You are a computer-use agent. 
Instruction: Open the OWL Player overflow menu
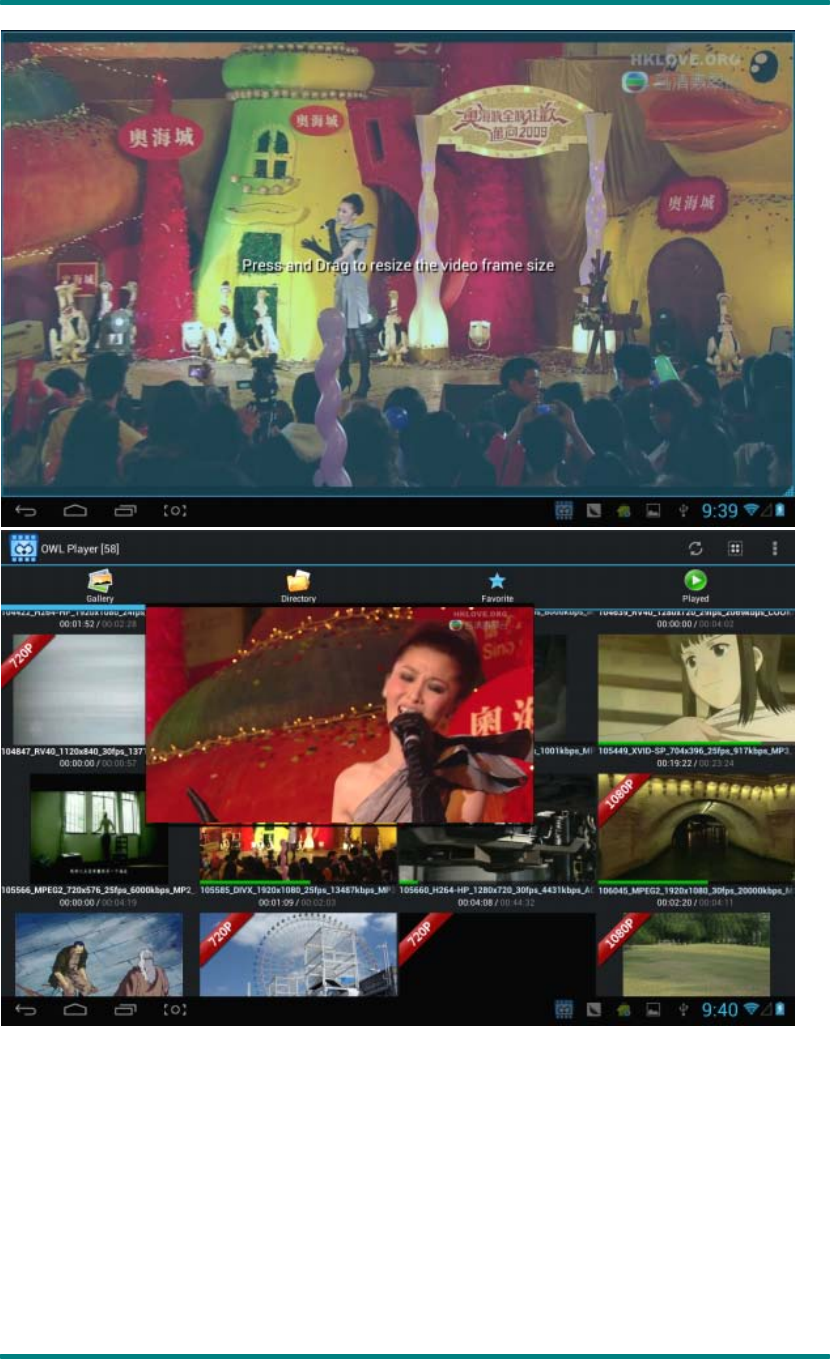pyautogui.click(x=775, y=548)
